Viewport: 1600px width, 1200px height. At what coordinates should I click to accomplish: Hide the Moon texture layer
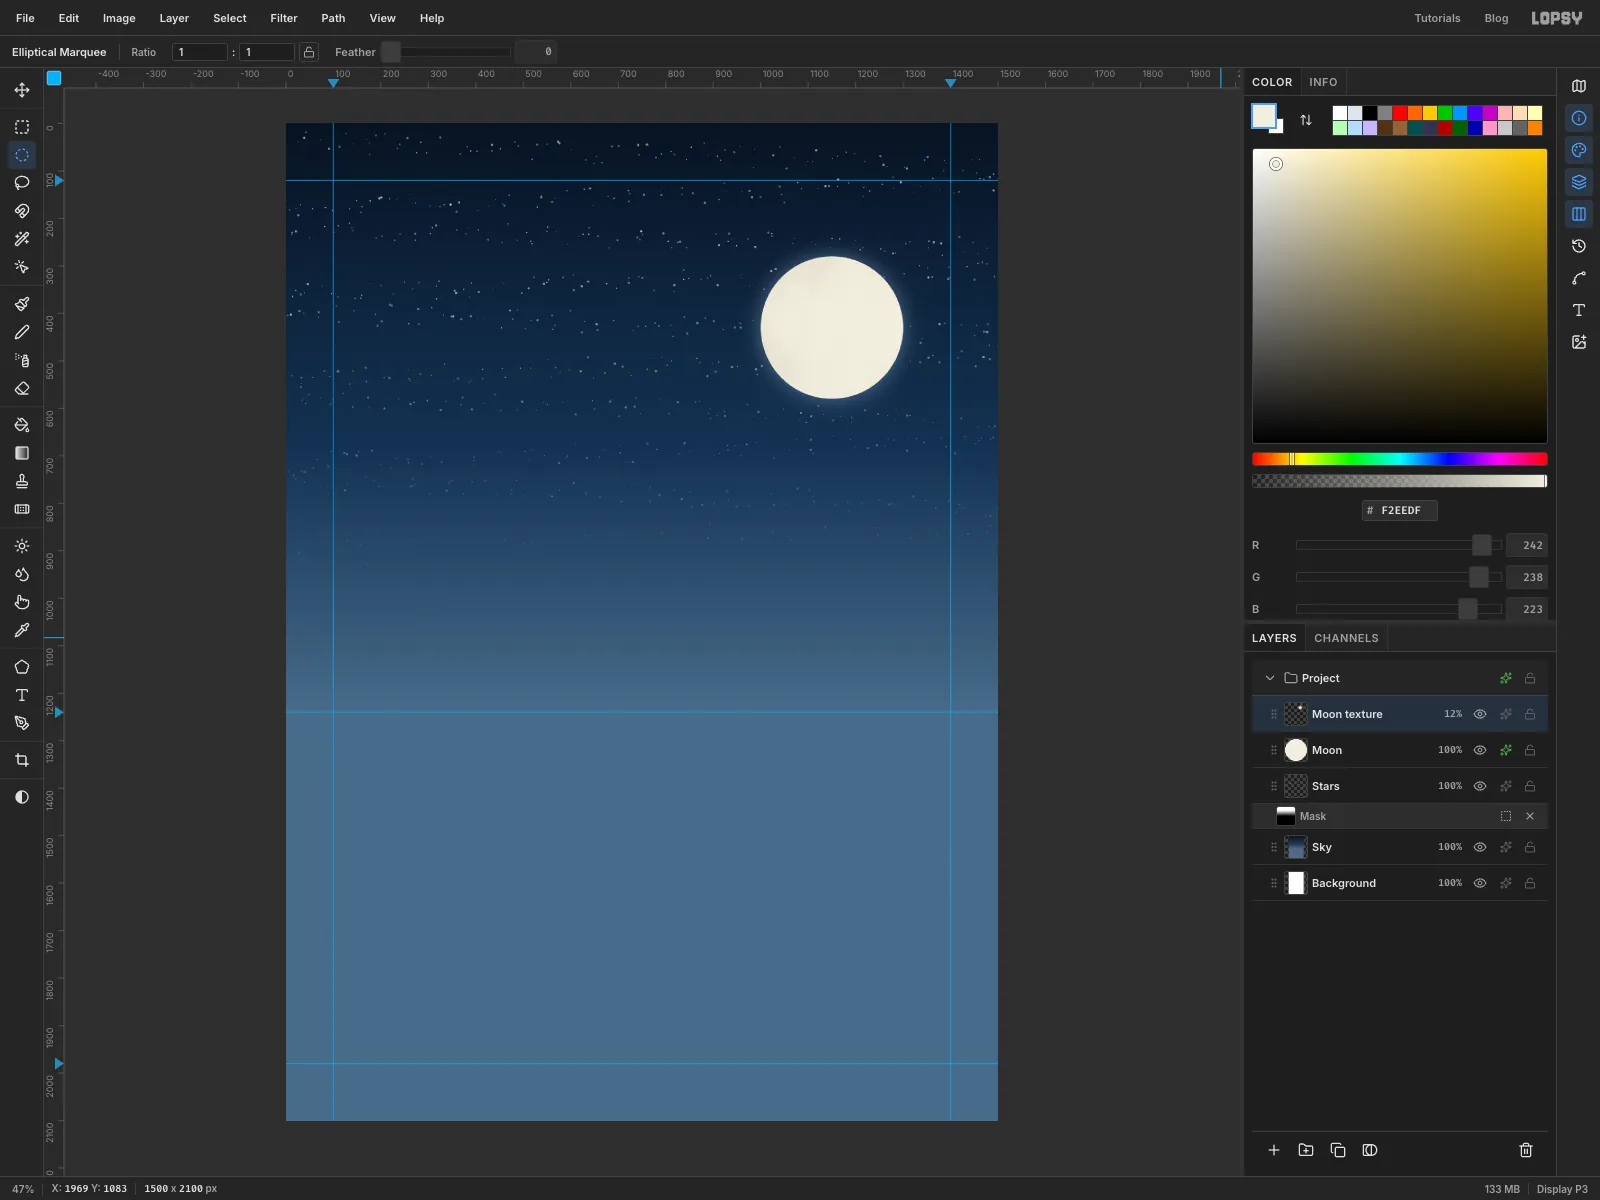(1480, 714)
